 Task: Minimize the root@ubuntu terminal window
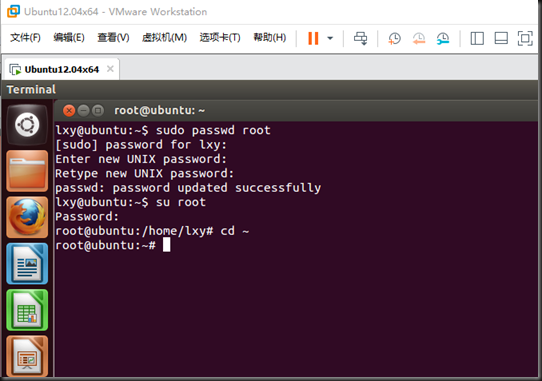pos(83,111)
